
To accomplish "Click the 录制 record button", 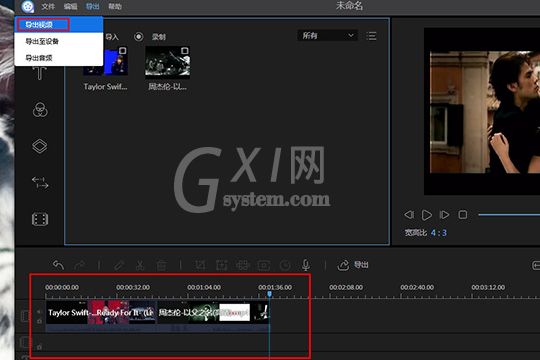I will [150, 37].
